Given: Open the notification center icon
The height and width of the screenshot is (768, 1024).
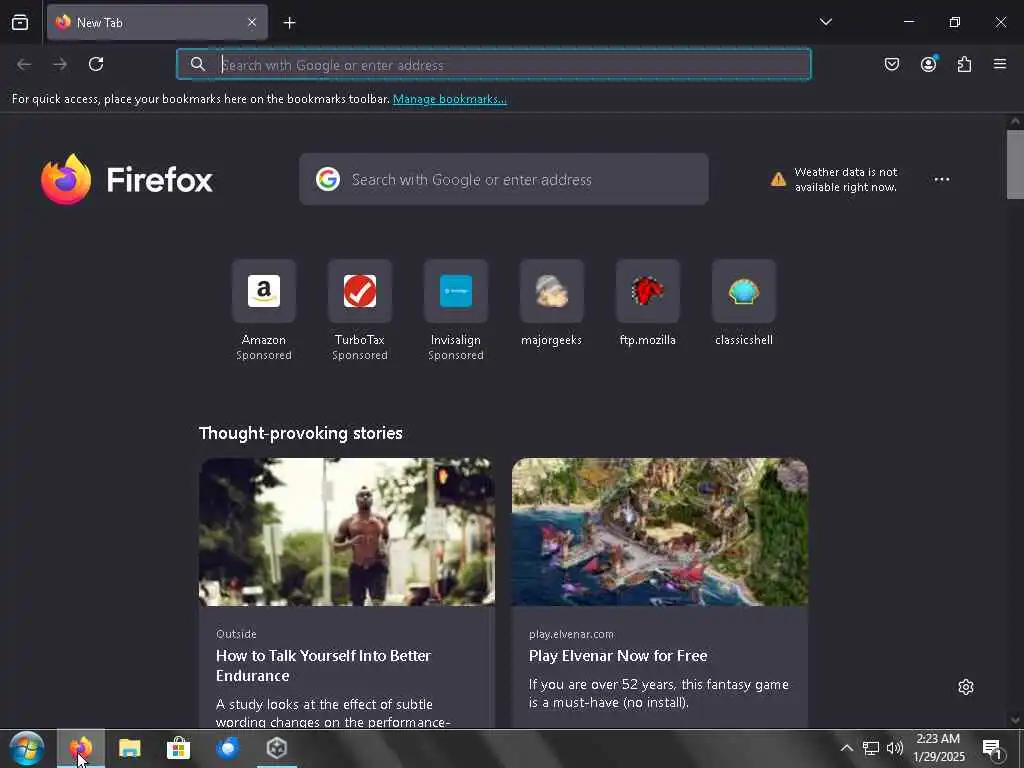Looking at the screenshot, I should [993, 748].
